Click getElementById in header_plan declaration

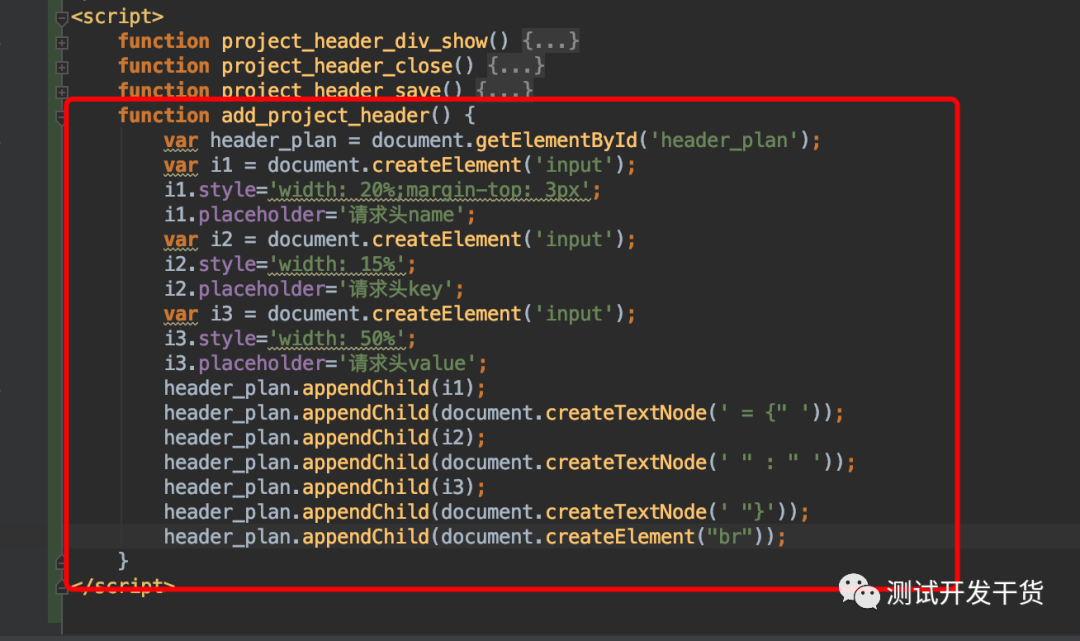pos(557,140)
